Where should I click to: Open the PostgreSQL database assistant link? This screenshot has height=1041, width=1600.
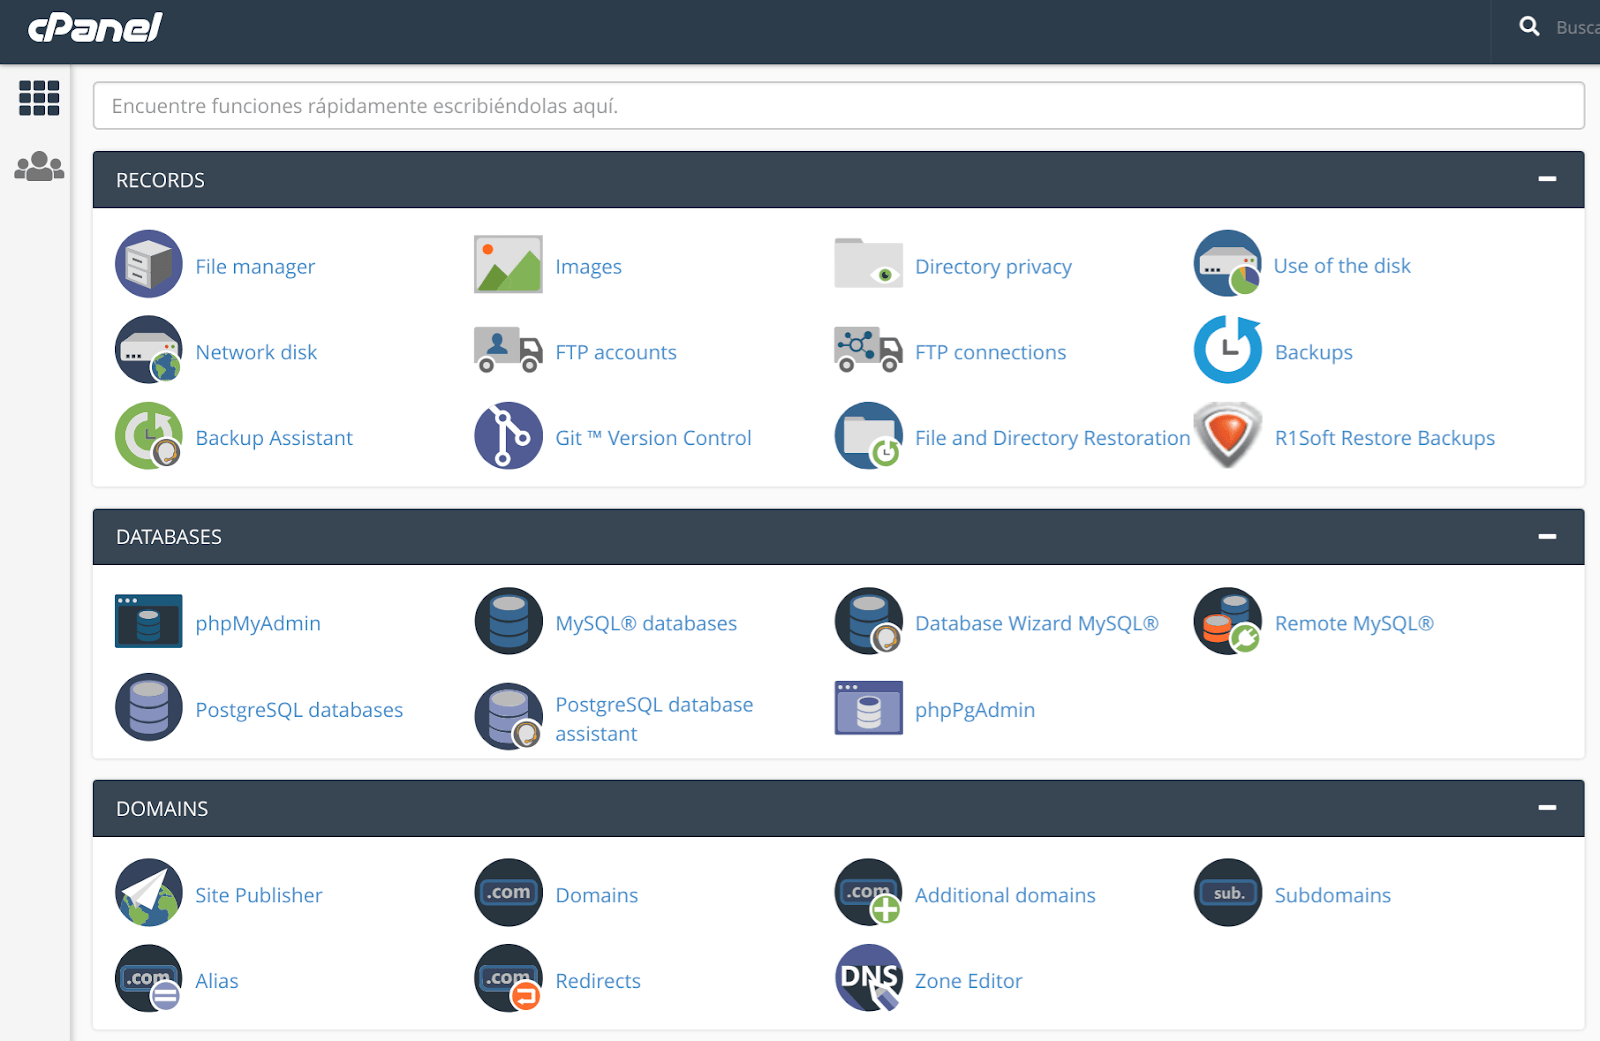(654, 719)
